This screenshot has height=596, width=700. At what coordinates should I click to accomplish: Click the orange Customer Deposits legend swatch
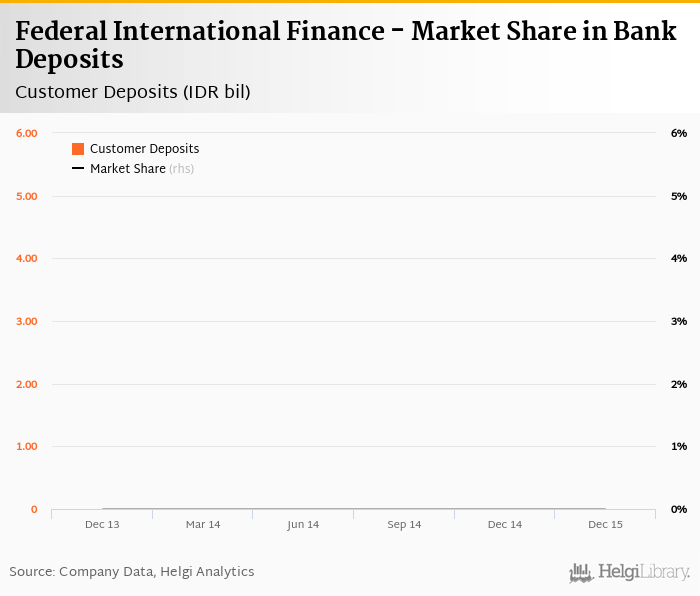(x=78, y=149)
